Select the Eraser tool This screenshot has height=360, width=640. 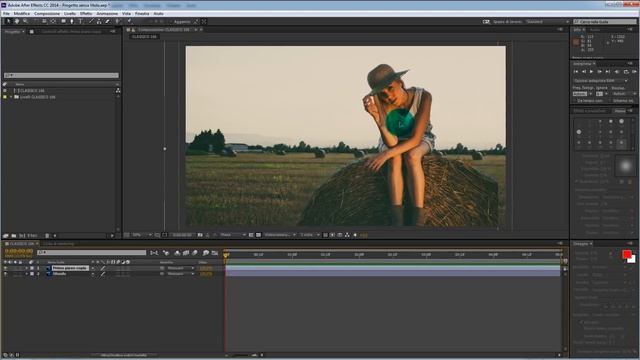(x=108, y=21)
